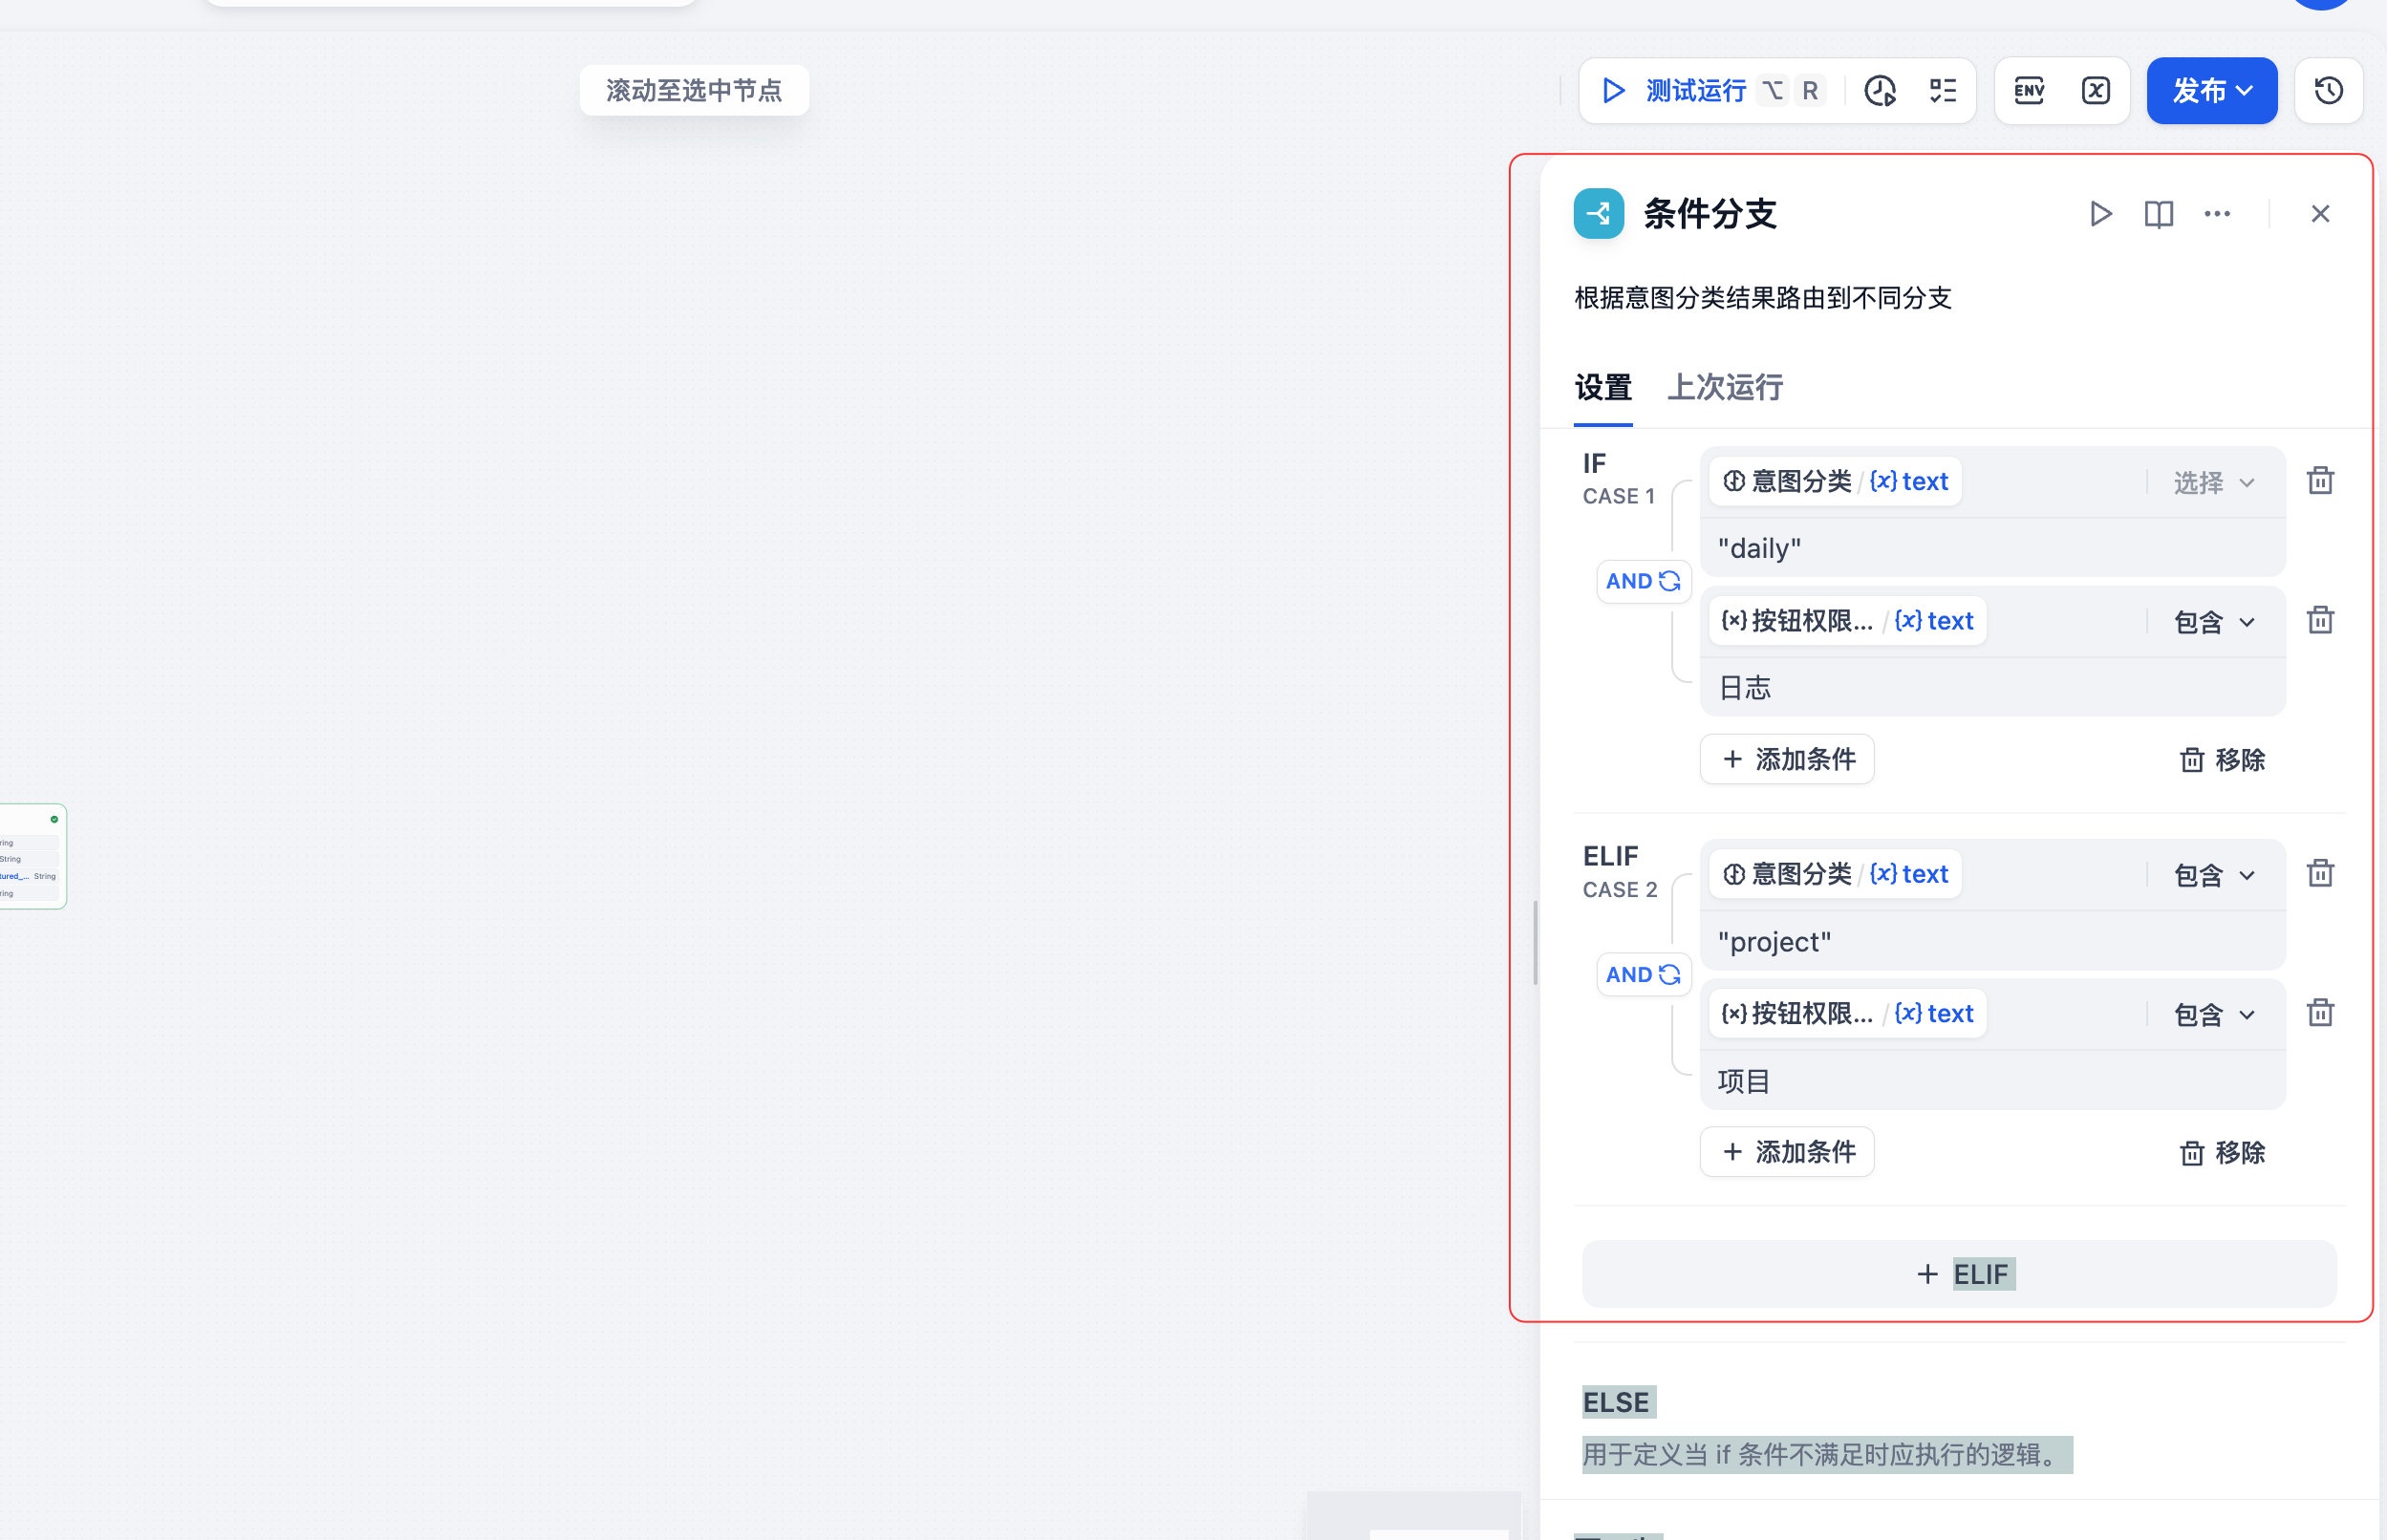Open documentation with the book icon
The width and height of the screenshot is (2387, 1540).
[x=2159, y=213]
